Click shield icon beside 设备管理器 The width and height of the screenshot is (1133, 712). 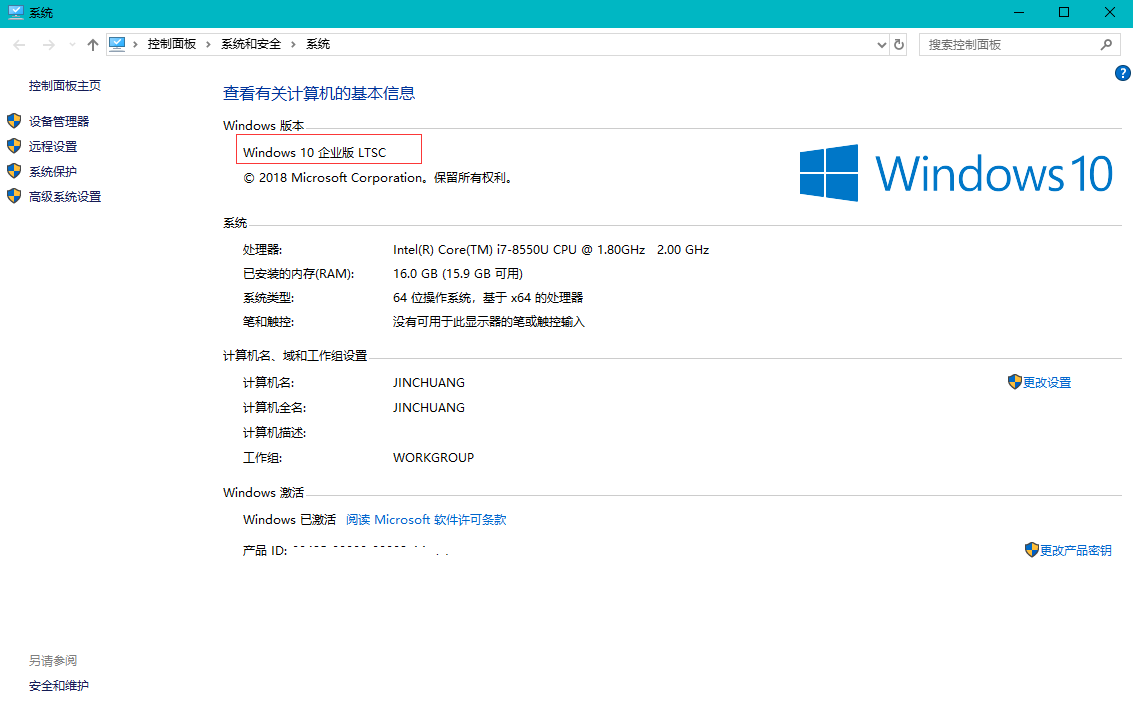(x=14, y=121)
